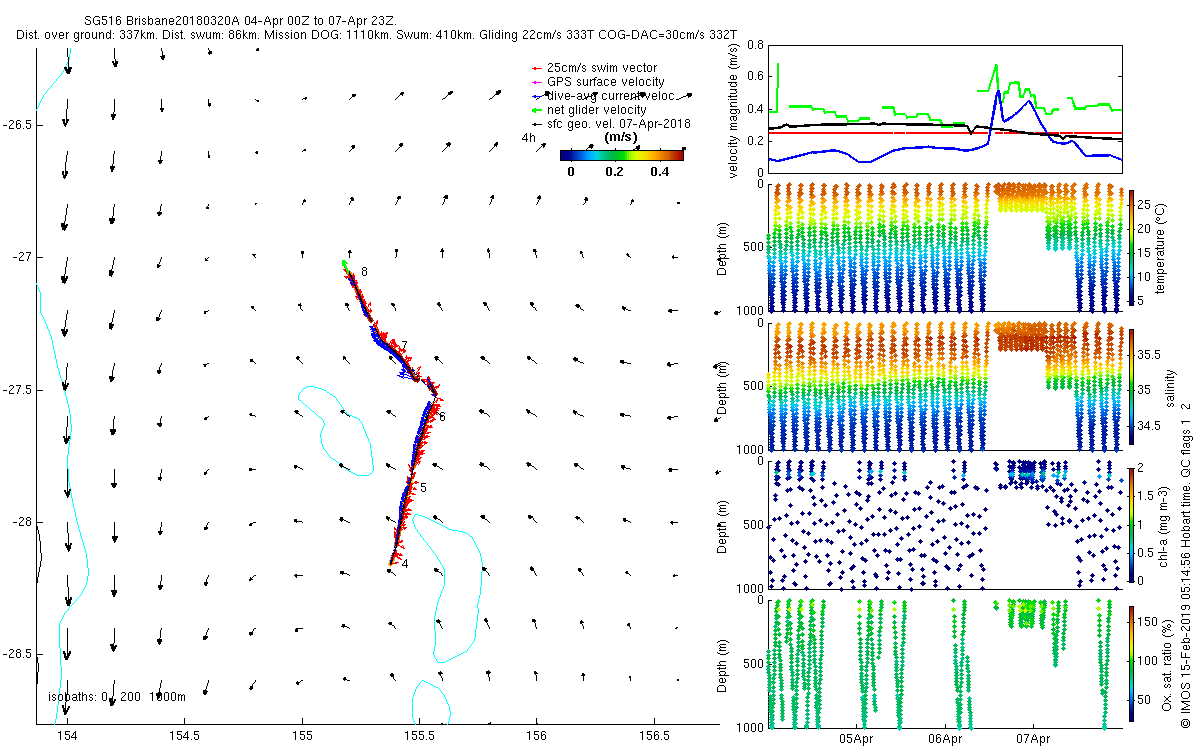1200x750 pixels.
Task: Click the magenta GPS surface velocity marker
Action: pos(537,82)
